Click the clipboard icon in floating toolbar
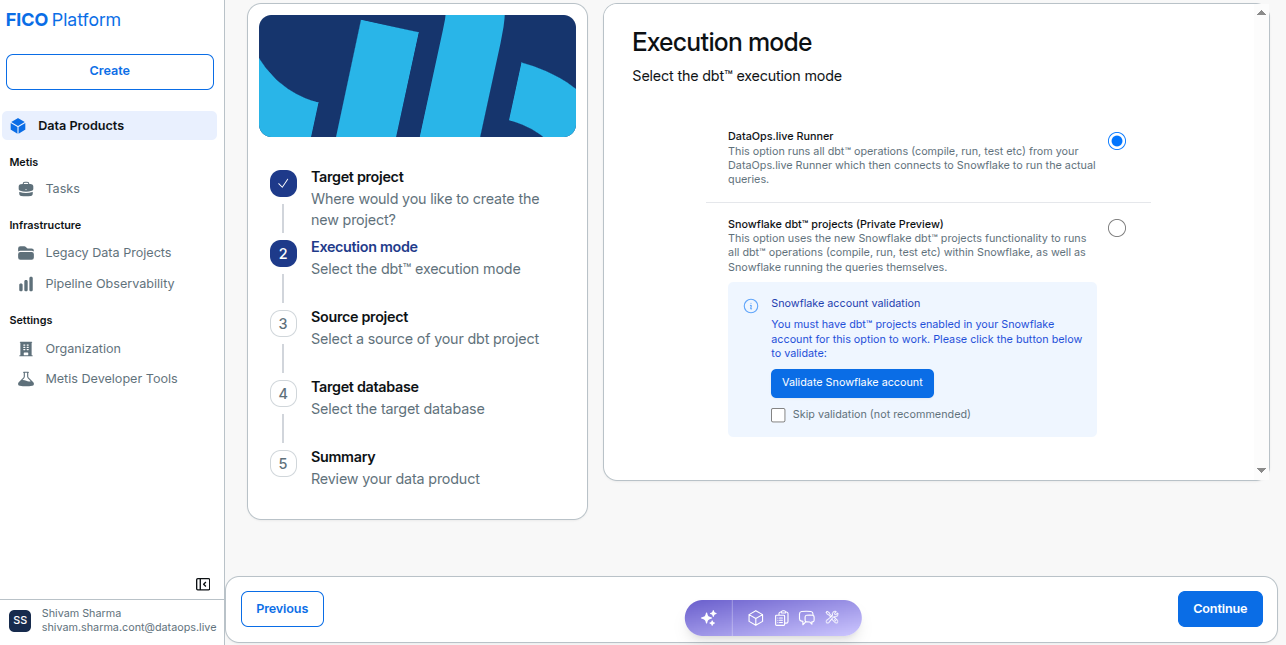Image resolution: width=1286 pixels, height=645 pixels. pyautogui.click(x=782, y=618)
